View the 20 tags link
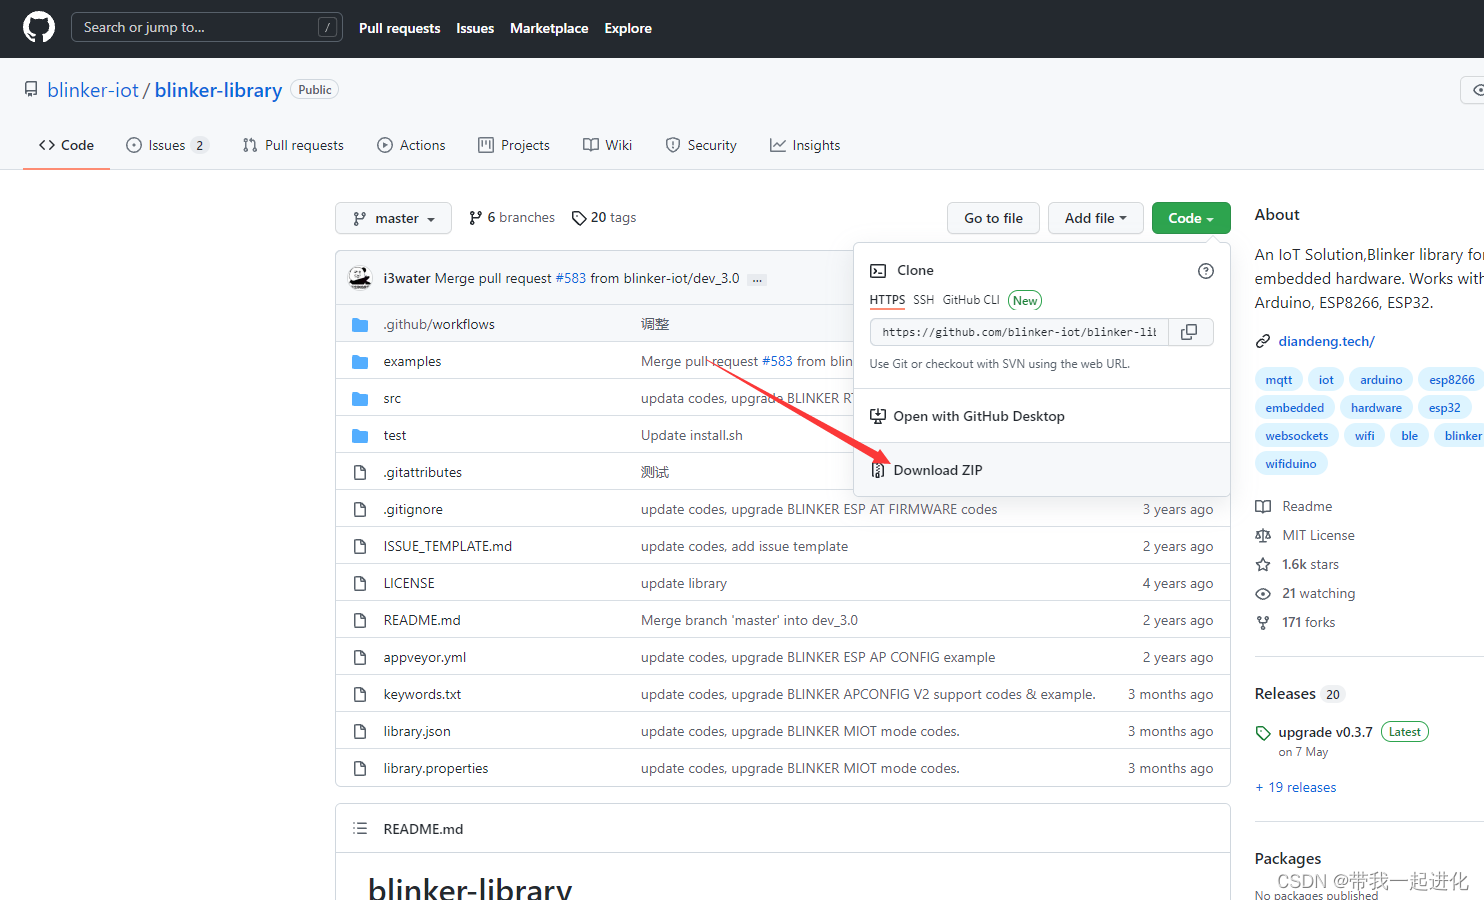 (x=604, y=217)
